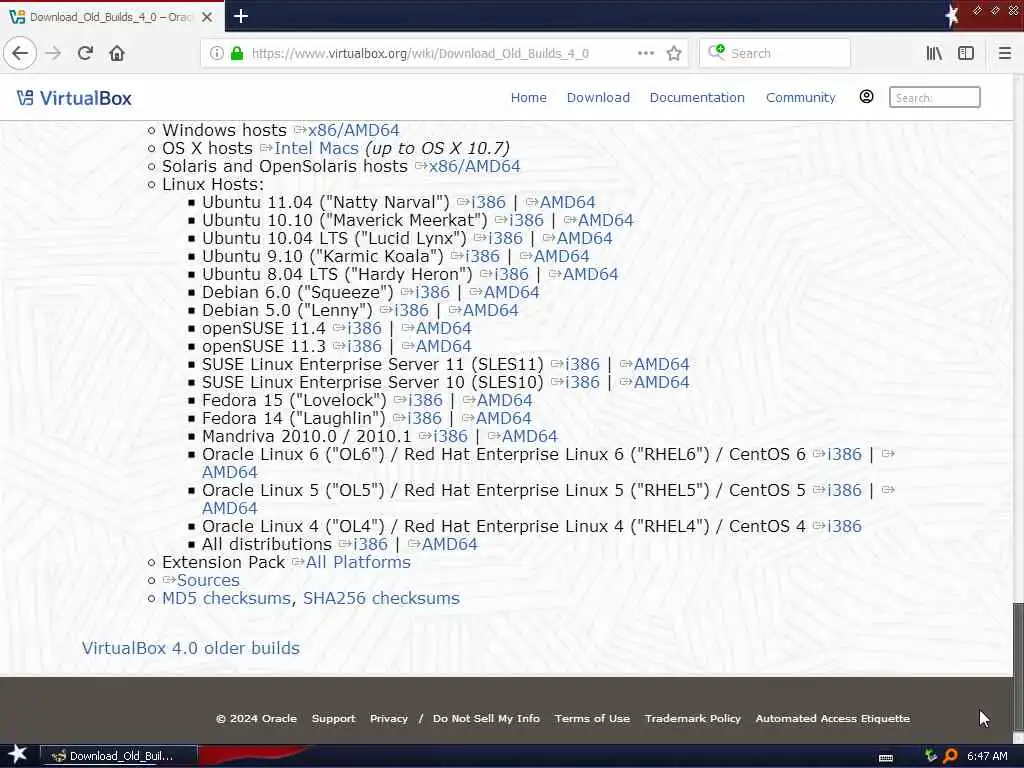Download Ubuntu 8.04 Hardy Heron i386

tap(511, 274)
